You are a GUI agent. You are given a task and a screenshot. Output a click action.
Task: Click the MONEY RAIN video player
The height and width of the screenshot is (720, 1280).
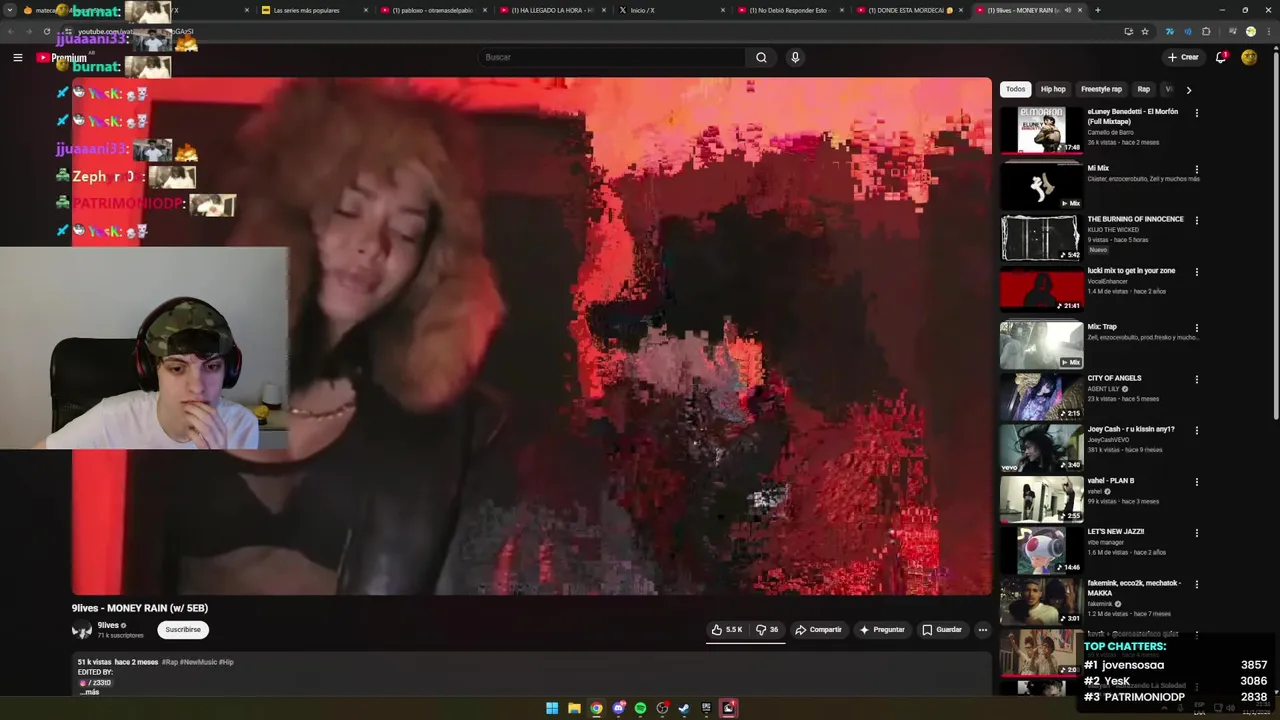point(532,337)
